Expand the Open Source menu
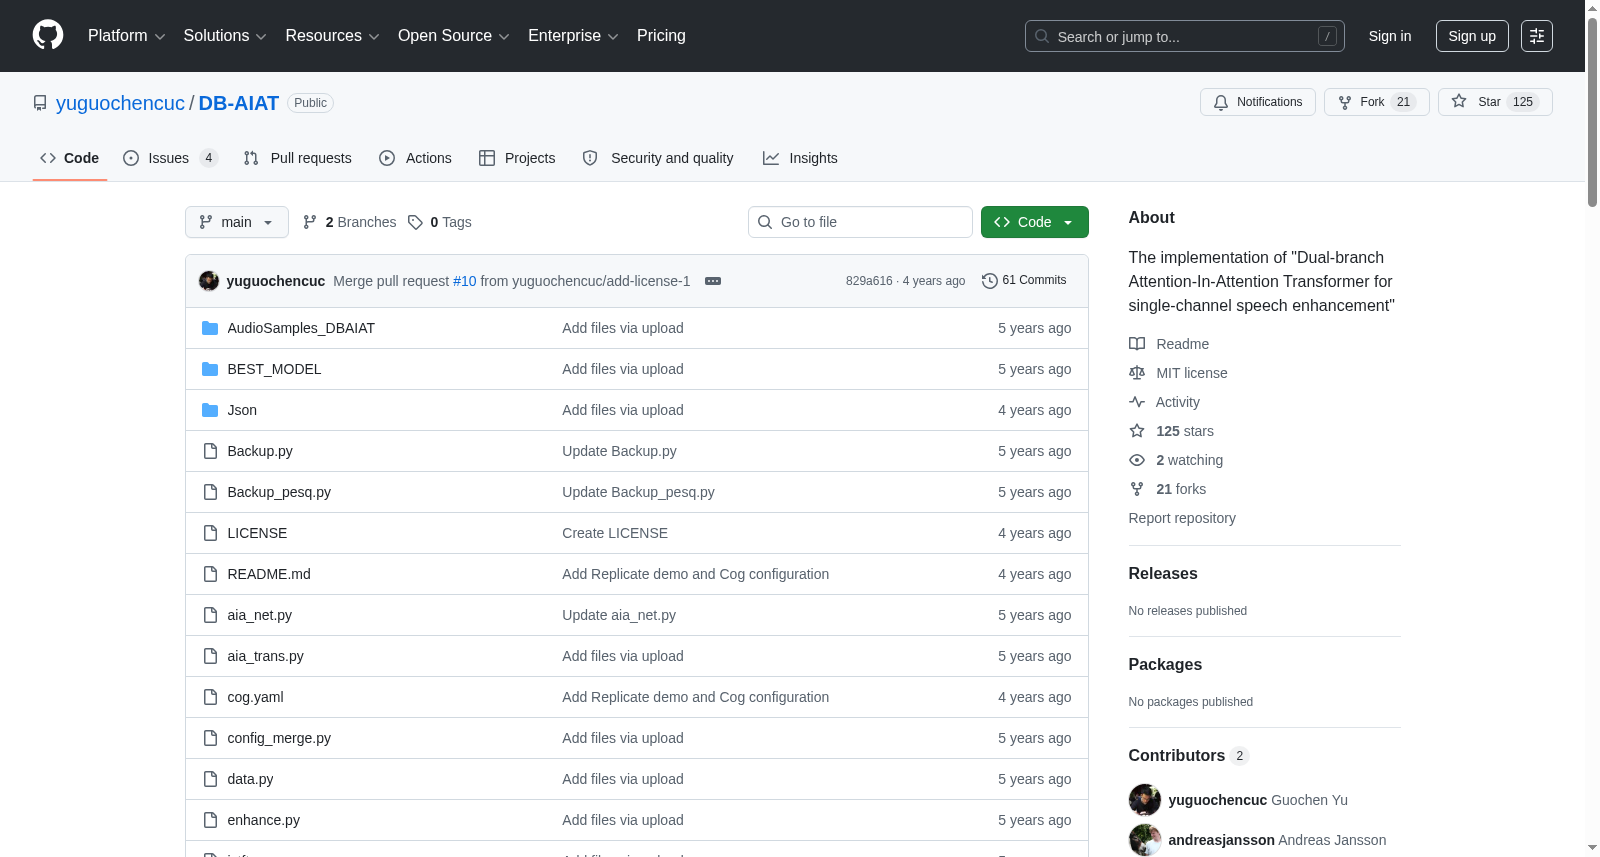 pos(454,36)
